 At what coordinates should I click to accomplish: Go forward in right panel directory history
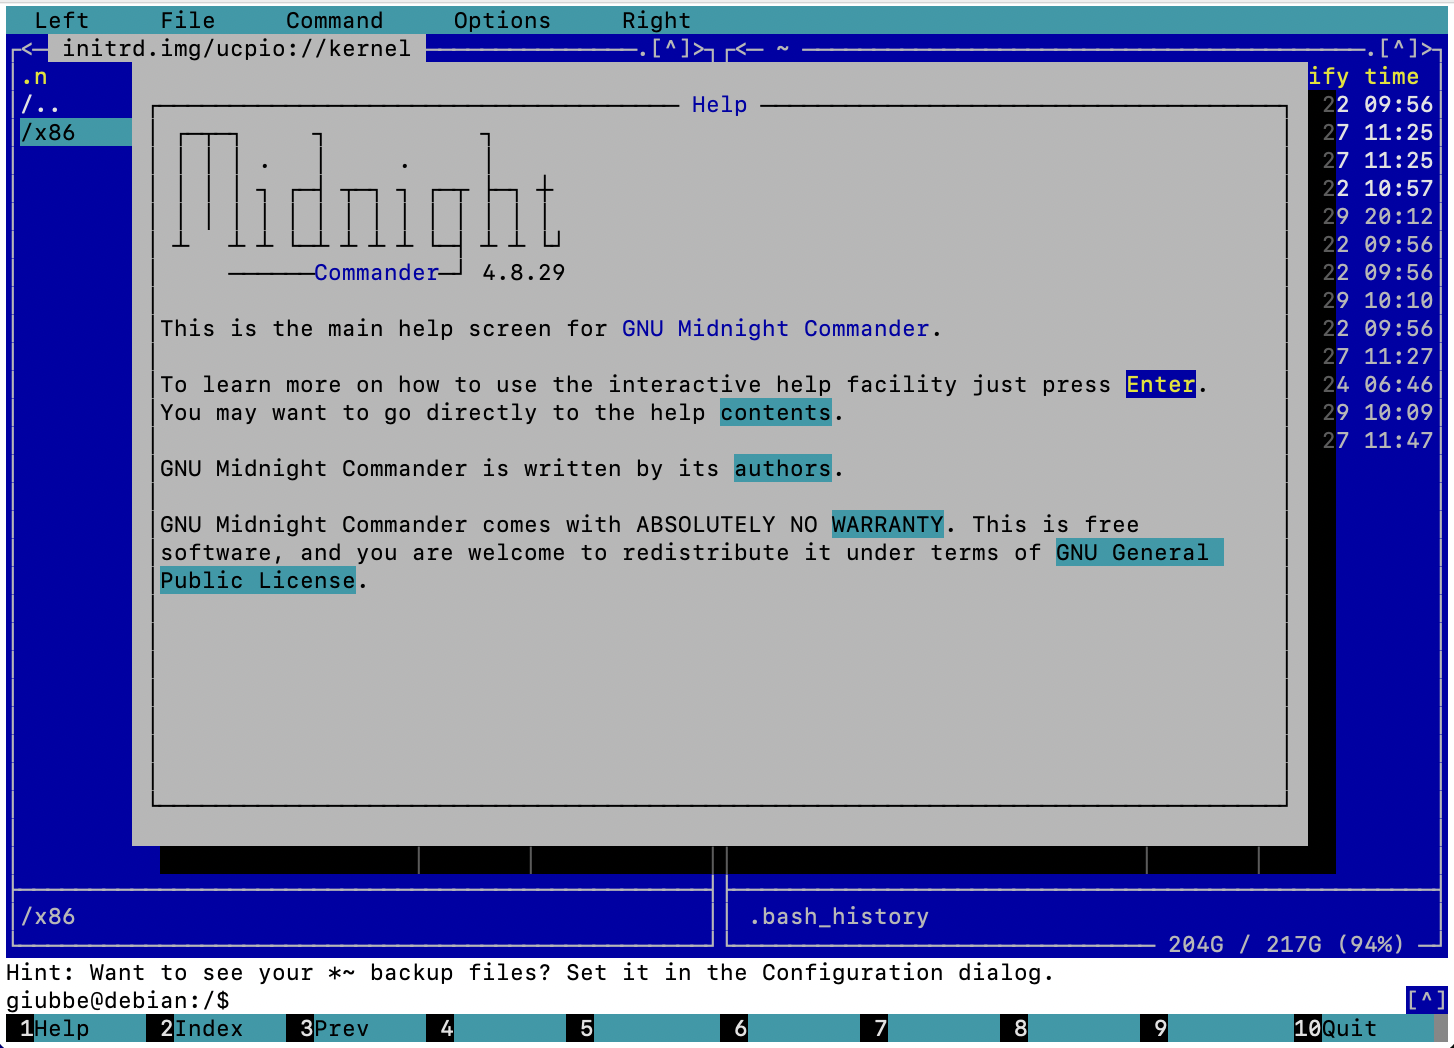click(1427, 48)
